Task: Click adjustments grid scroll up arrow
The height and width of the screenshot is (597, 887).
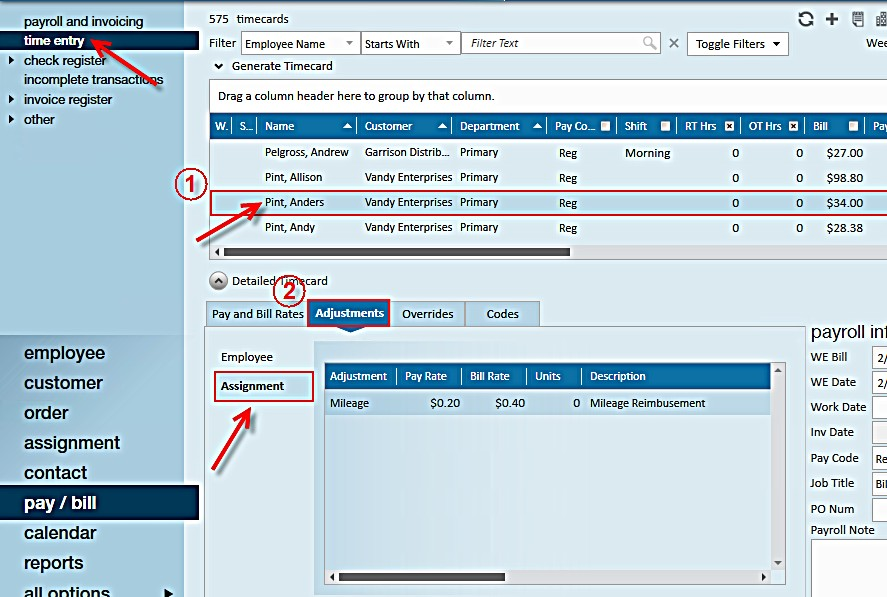Action: 778,370
